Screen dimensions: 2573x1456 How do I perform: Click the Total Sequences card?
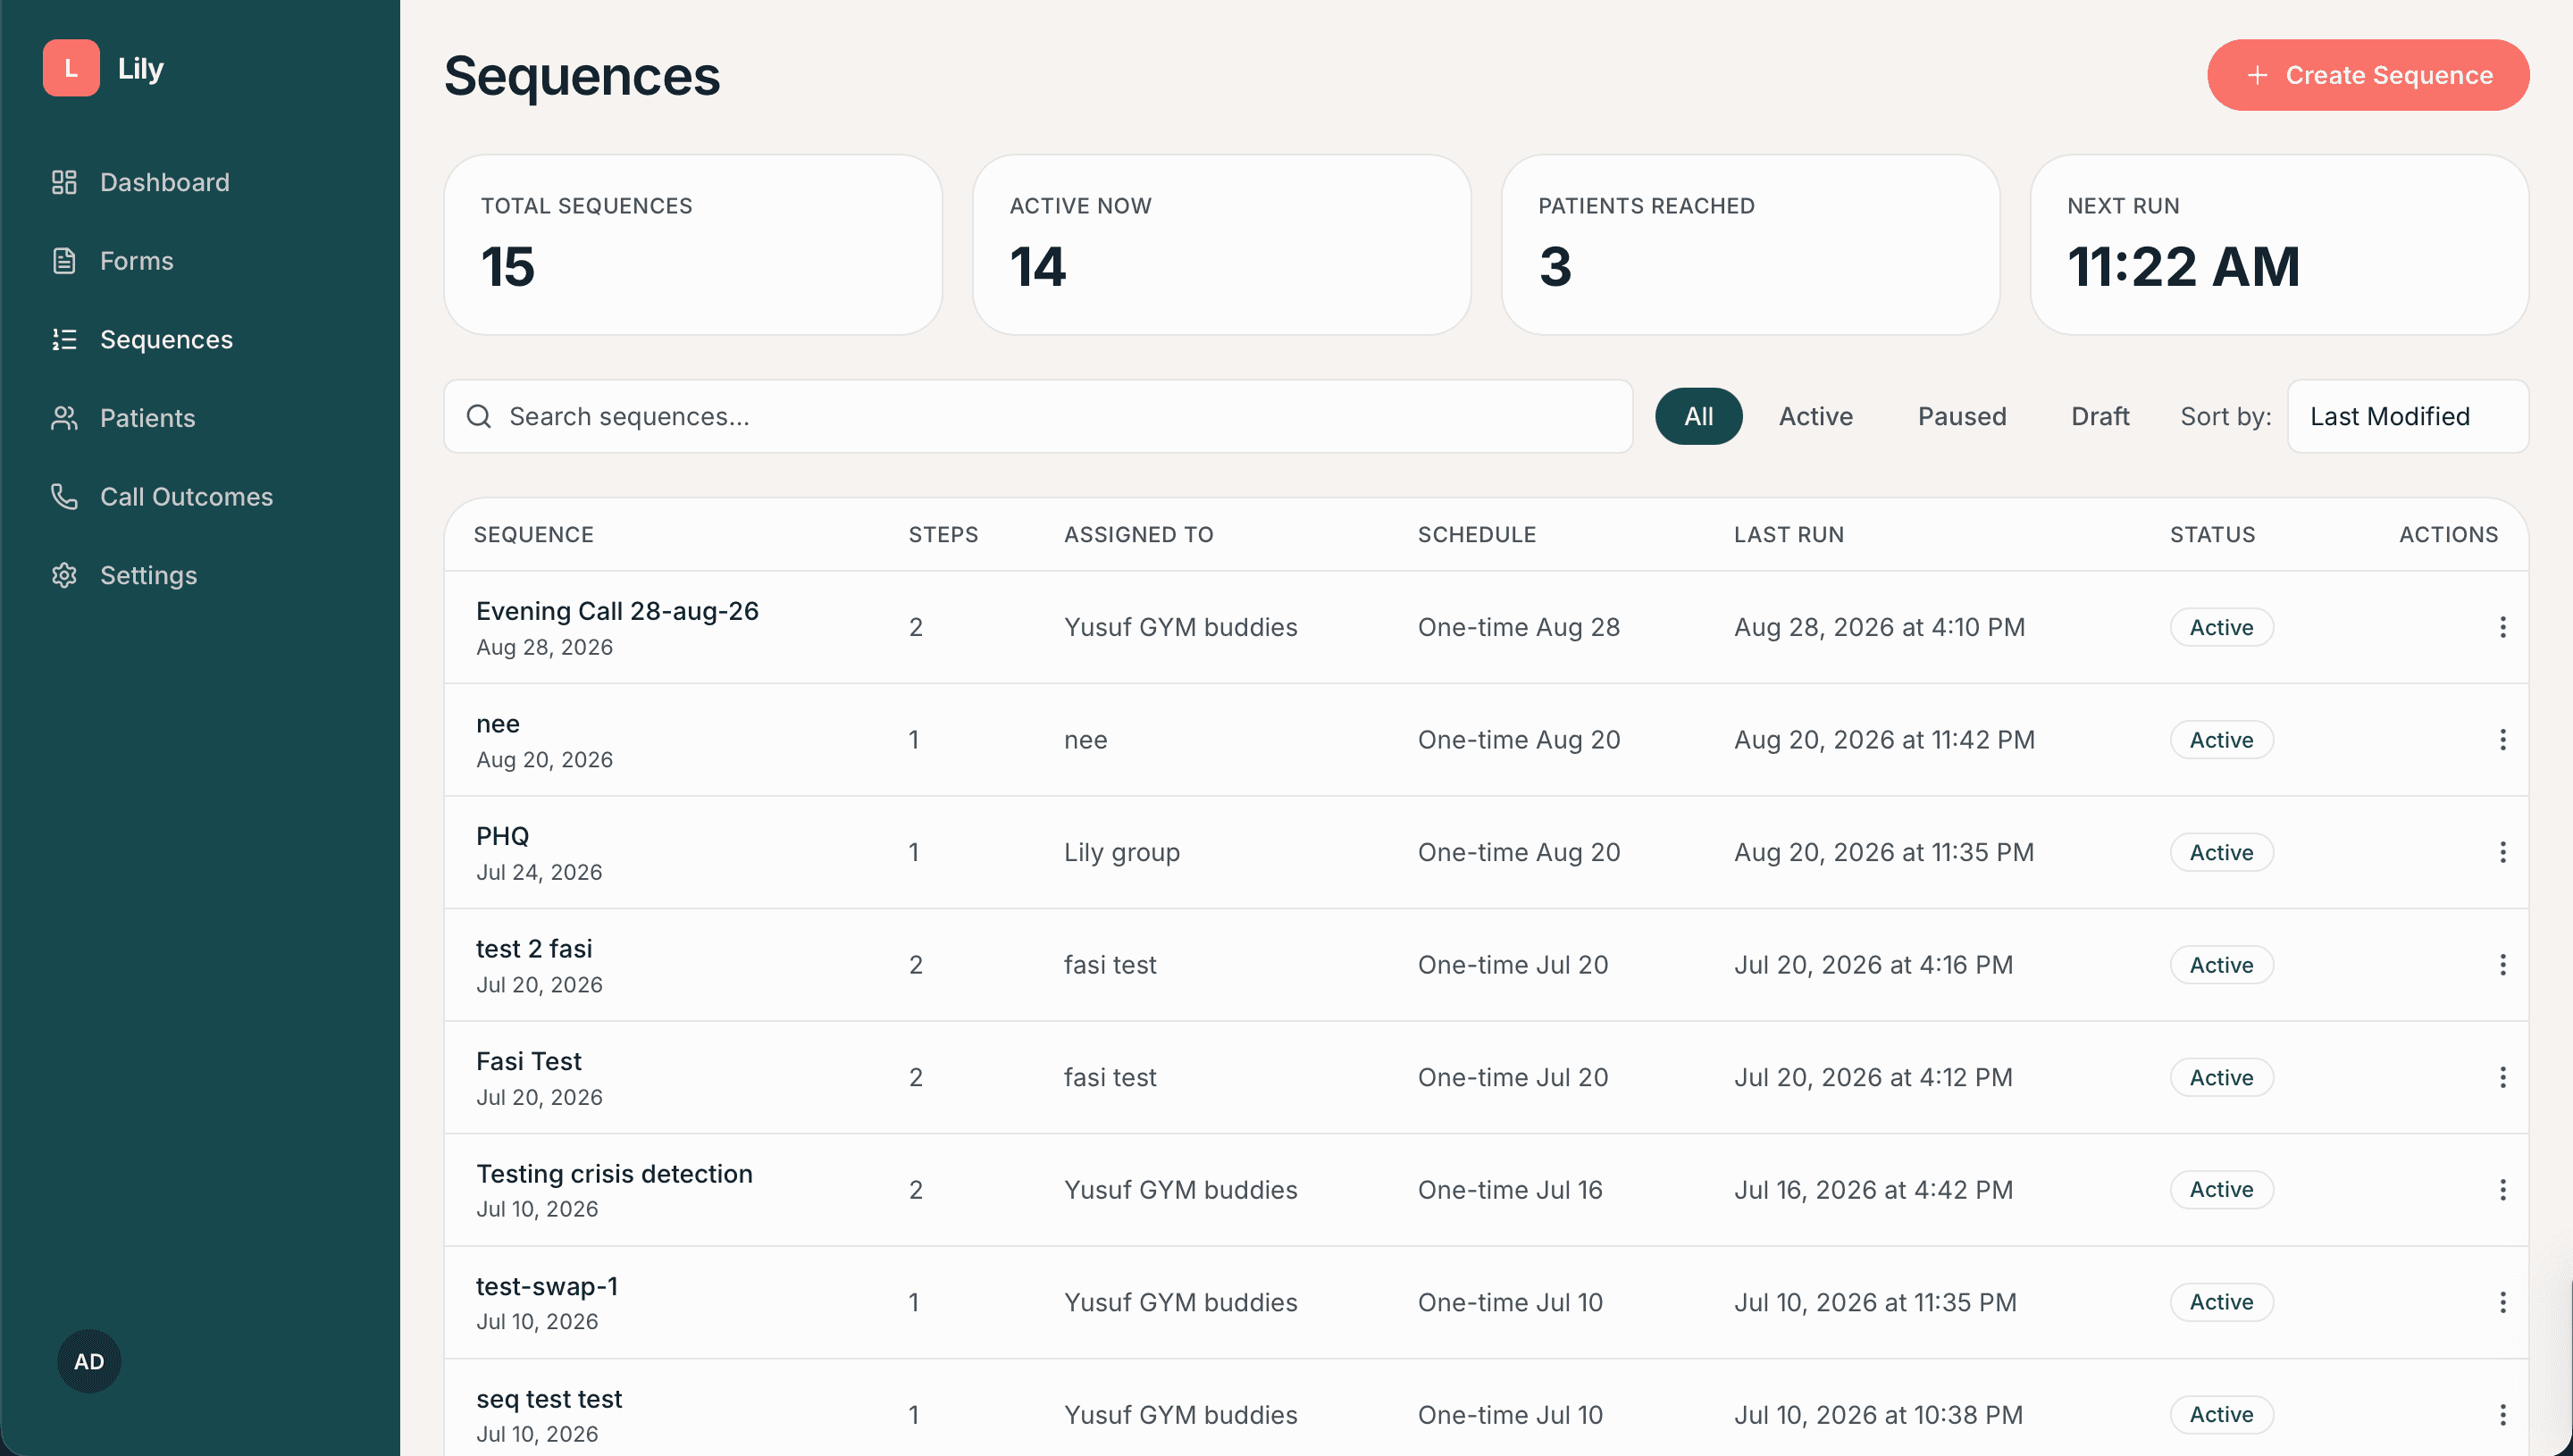click(x=693, y=245)
